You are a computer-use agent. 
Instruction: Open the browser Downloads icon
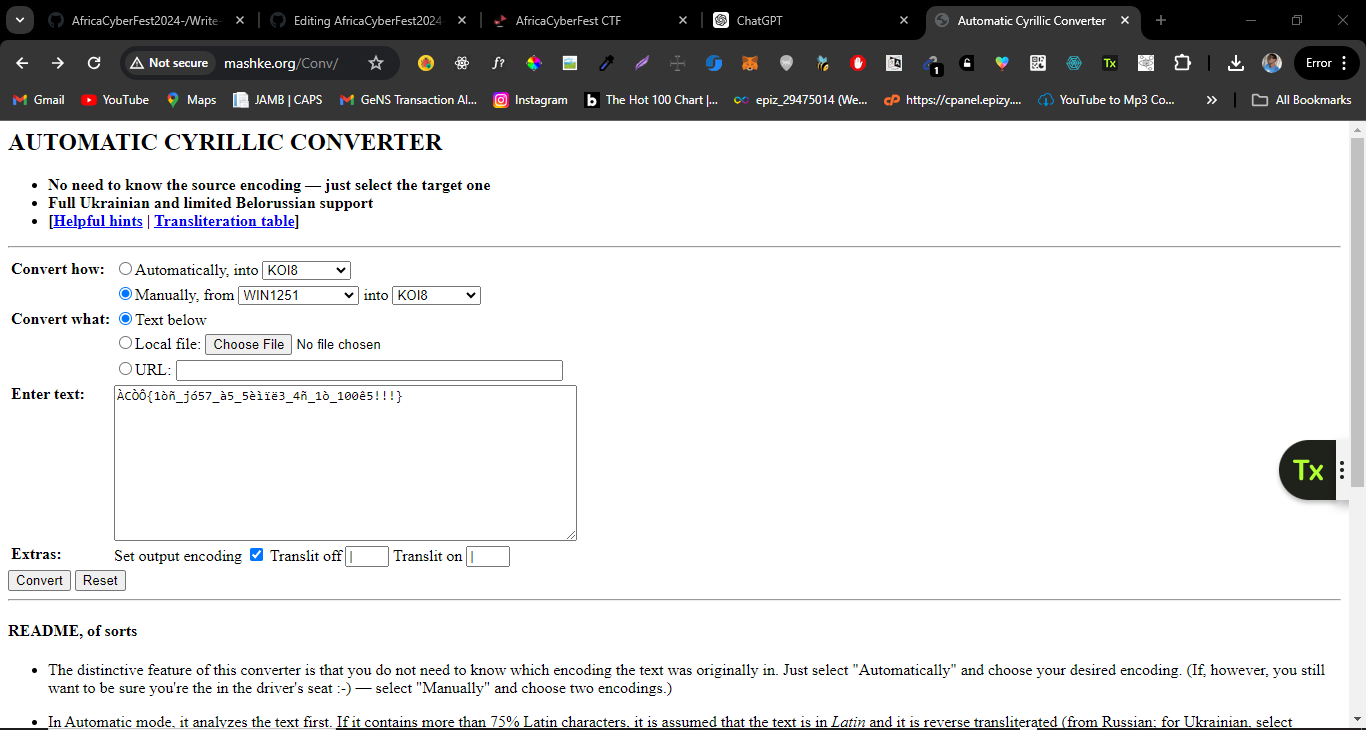click(x=1236, y=63)
